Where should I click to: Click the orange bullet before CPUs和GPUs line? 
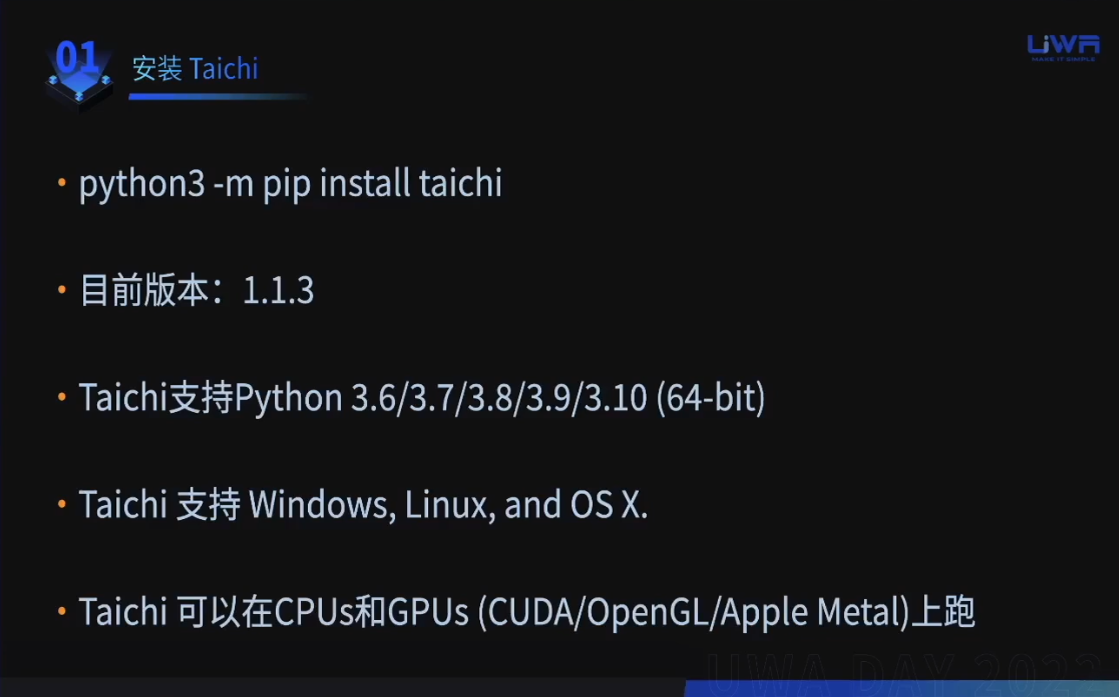click(62, 611)
